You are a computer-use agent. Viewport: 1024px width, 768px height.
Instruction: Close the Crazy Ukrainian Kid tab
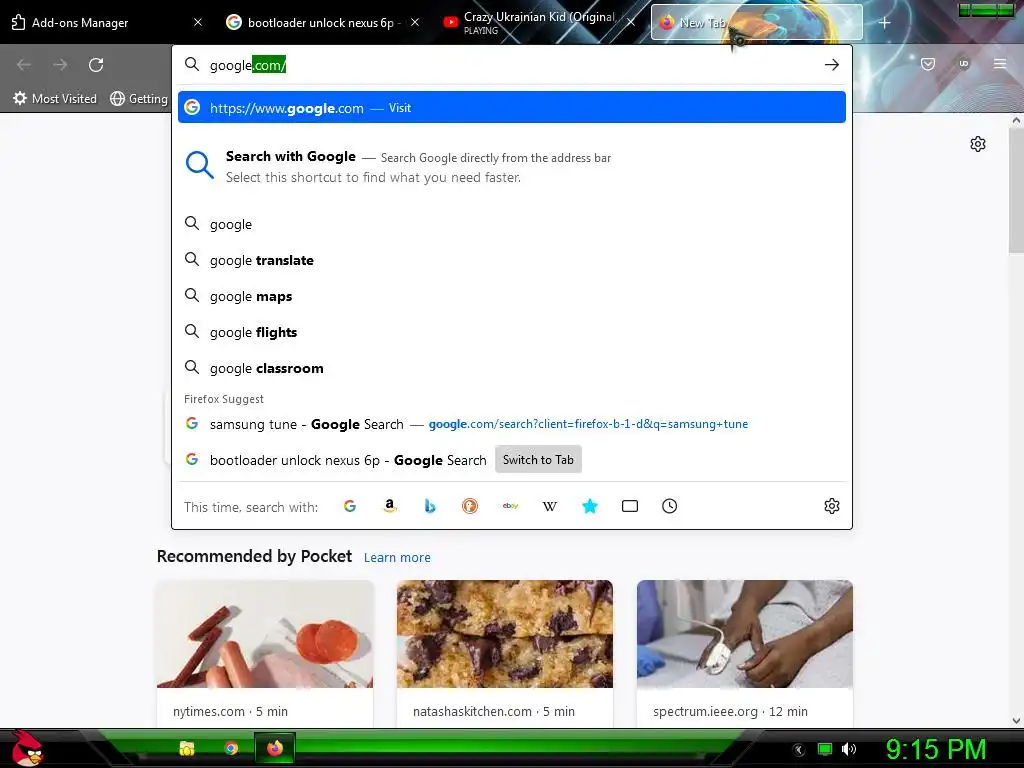tap(631, 22)
